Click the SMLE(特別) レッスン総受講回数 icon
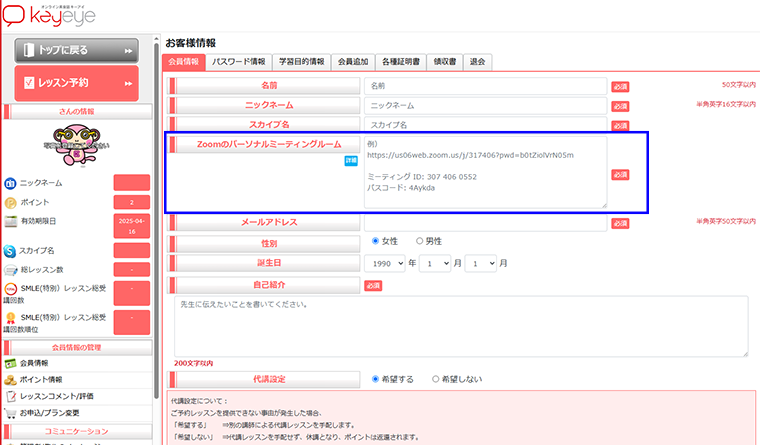Image resolution: width=760 pixels, height=445 pixels. pos(10,289)
